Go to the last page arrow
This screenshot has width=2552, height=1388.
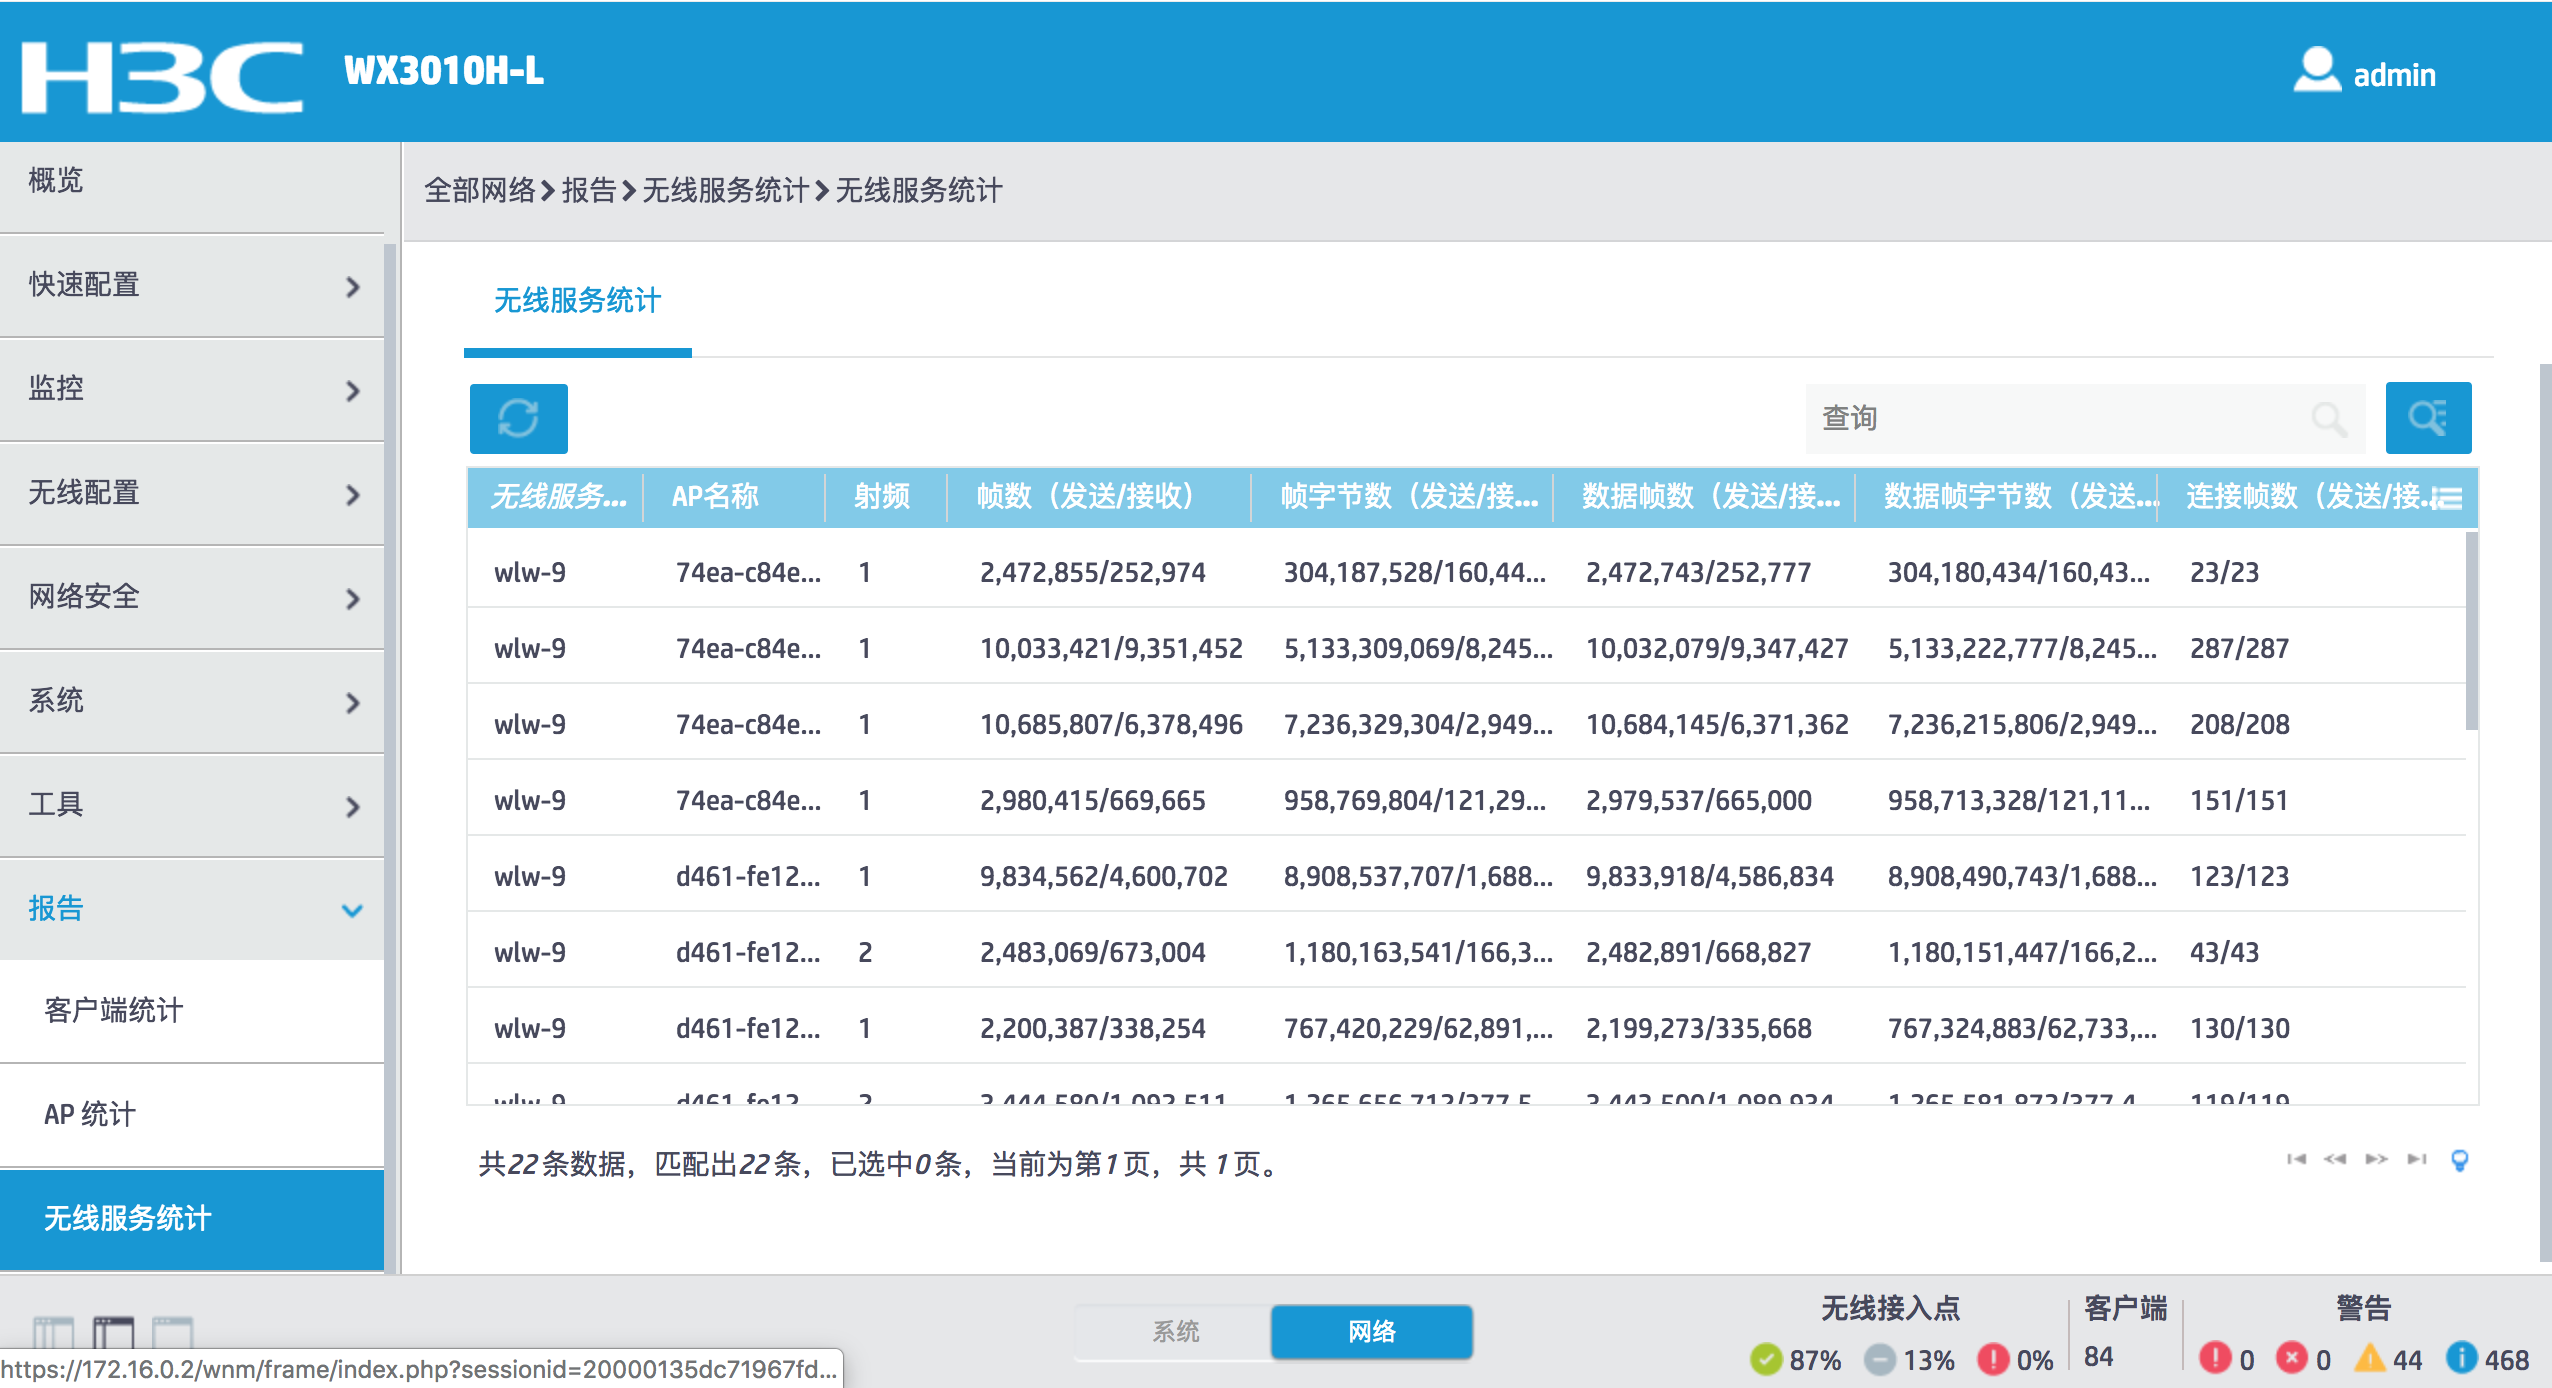click(x=2417, y=1160)
